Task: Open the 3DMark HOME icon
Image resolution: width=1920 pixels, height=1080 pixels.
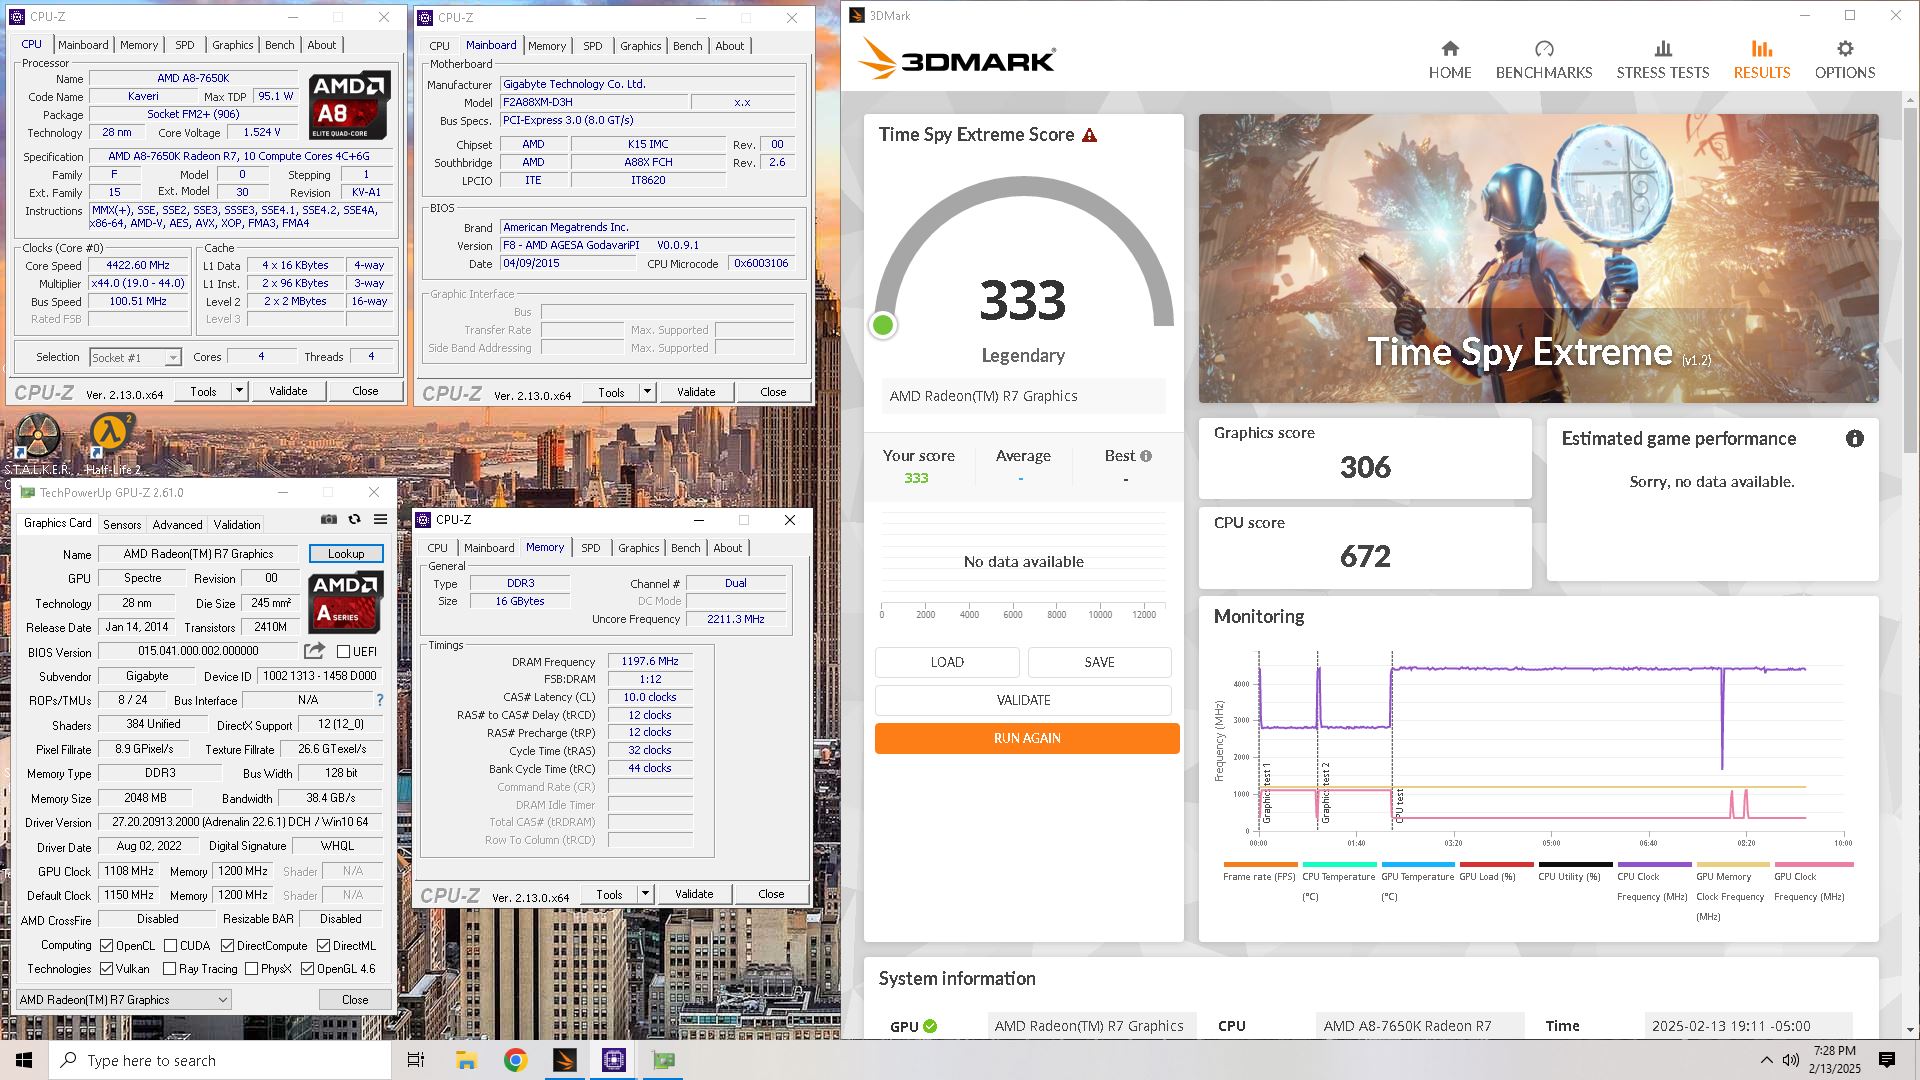Action: point(1449,49)
